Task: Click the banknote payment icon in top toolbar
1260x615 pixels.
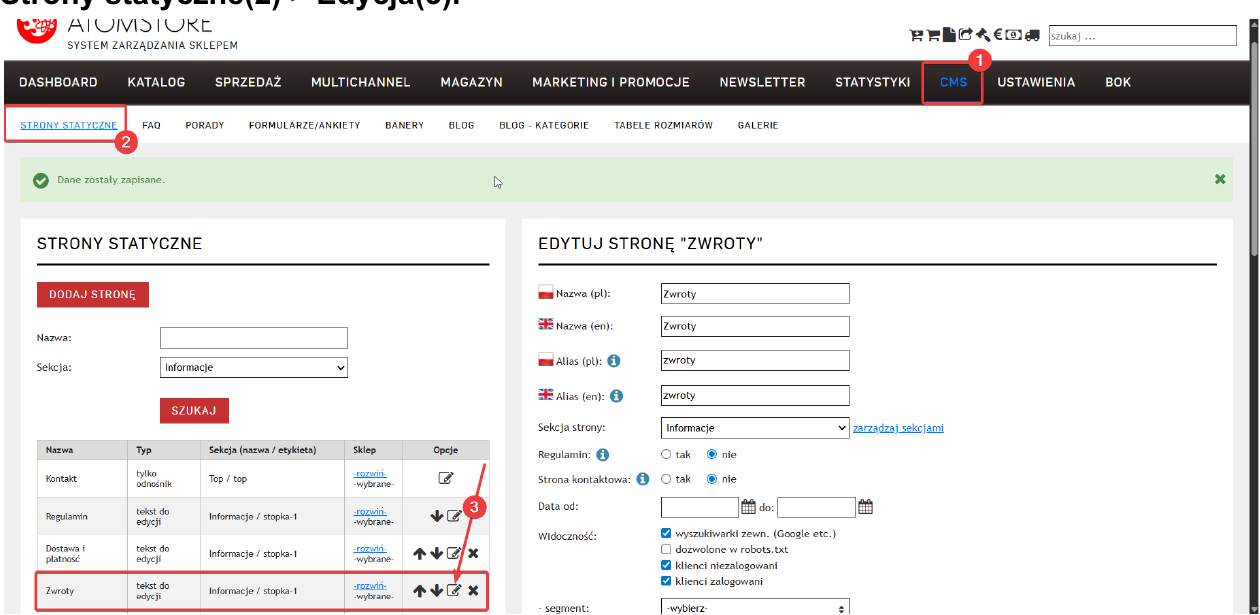Action: [1013, 35]
